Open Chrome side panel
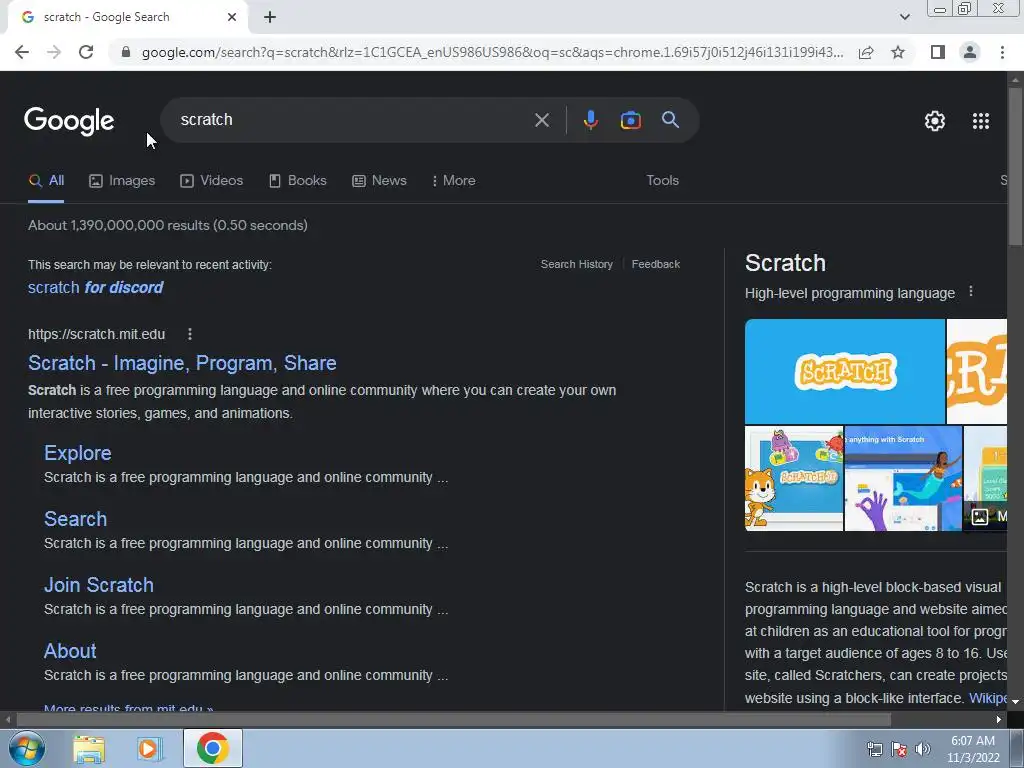The image size is (1024, 768). click(x=938, y=52)
